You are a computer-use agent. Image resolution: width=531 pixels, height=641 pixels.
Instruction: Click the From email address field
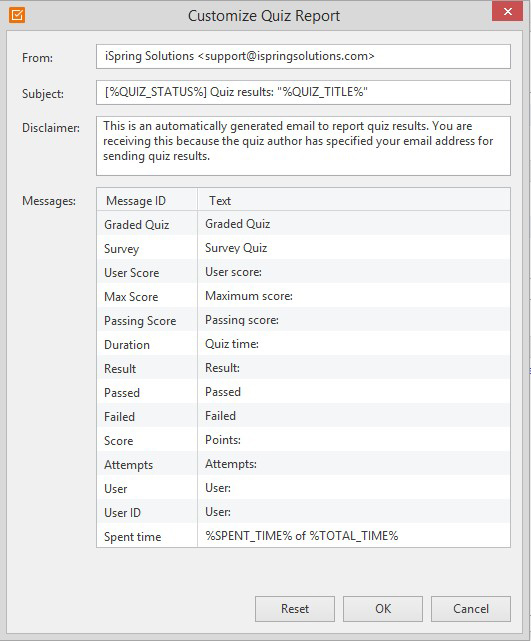pyautogui.click(x=303, y=56)
